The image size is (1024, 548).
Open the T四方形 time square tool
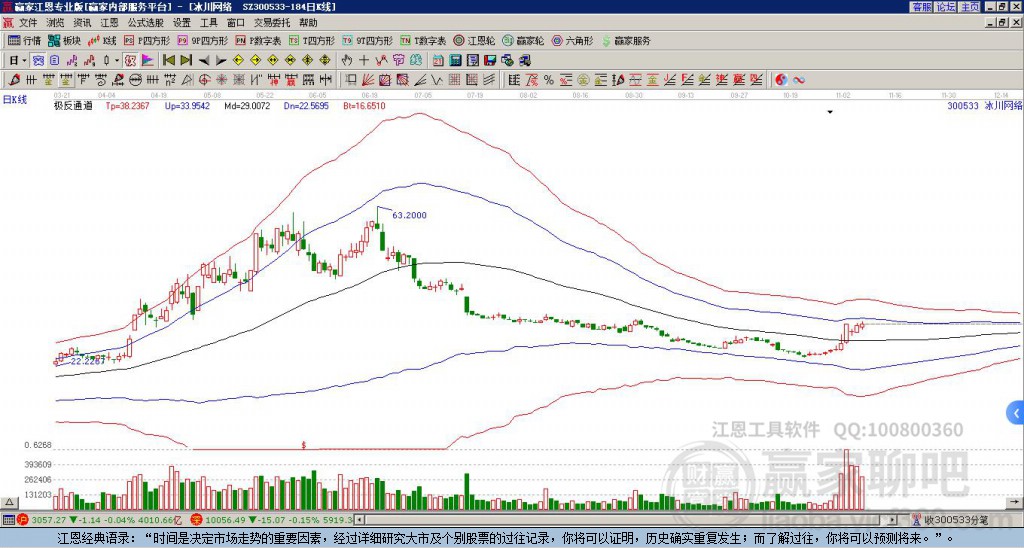[312, 40]
